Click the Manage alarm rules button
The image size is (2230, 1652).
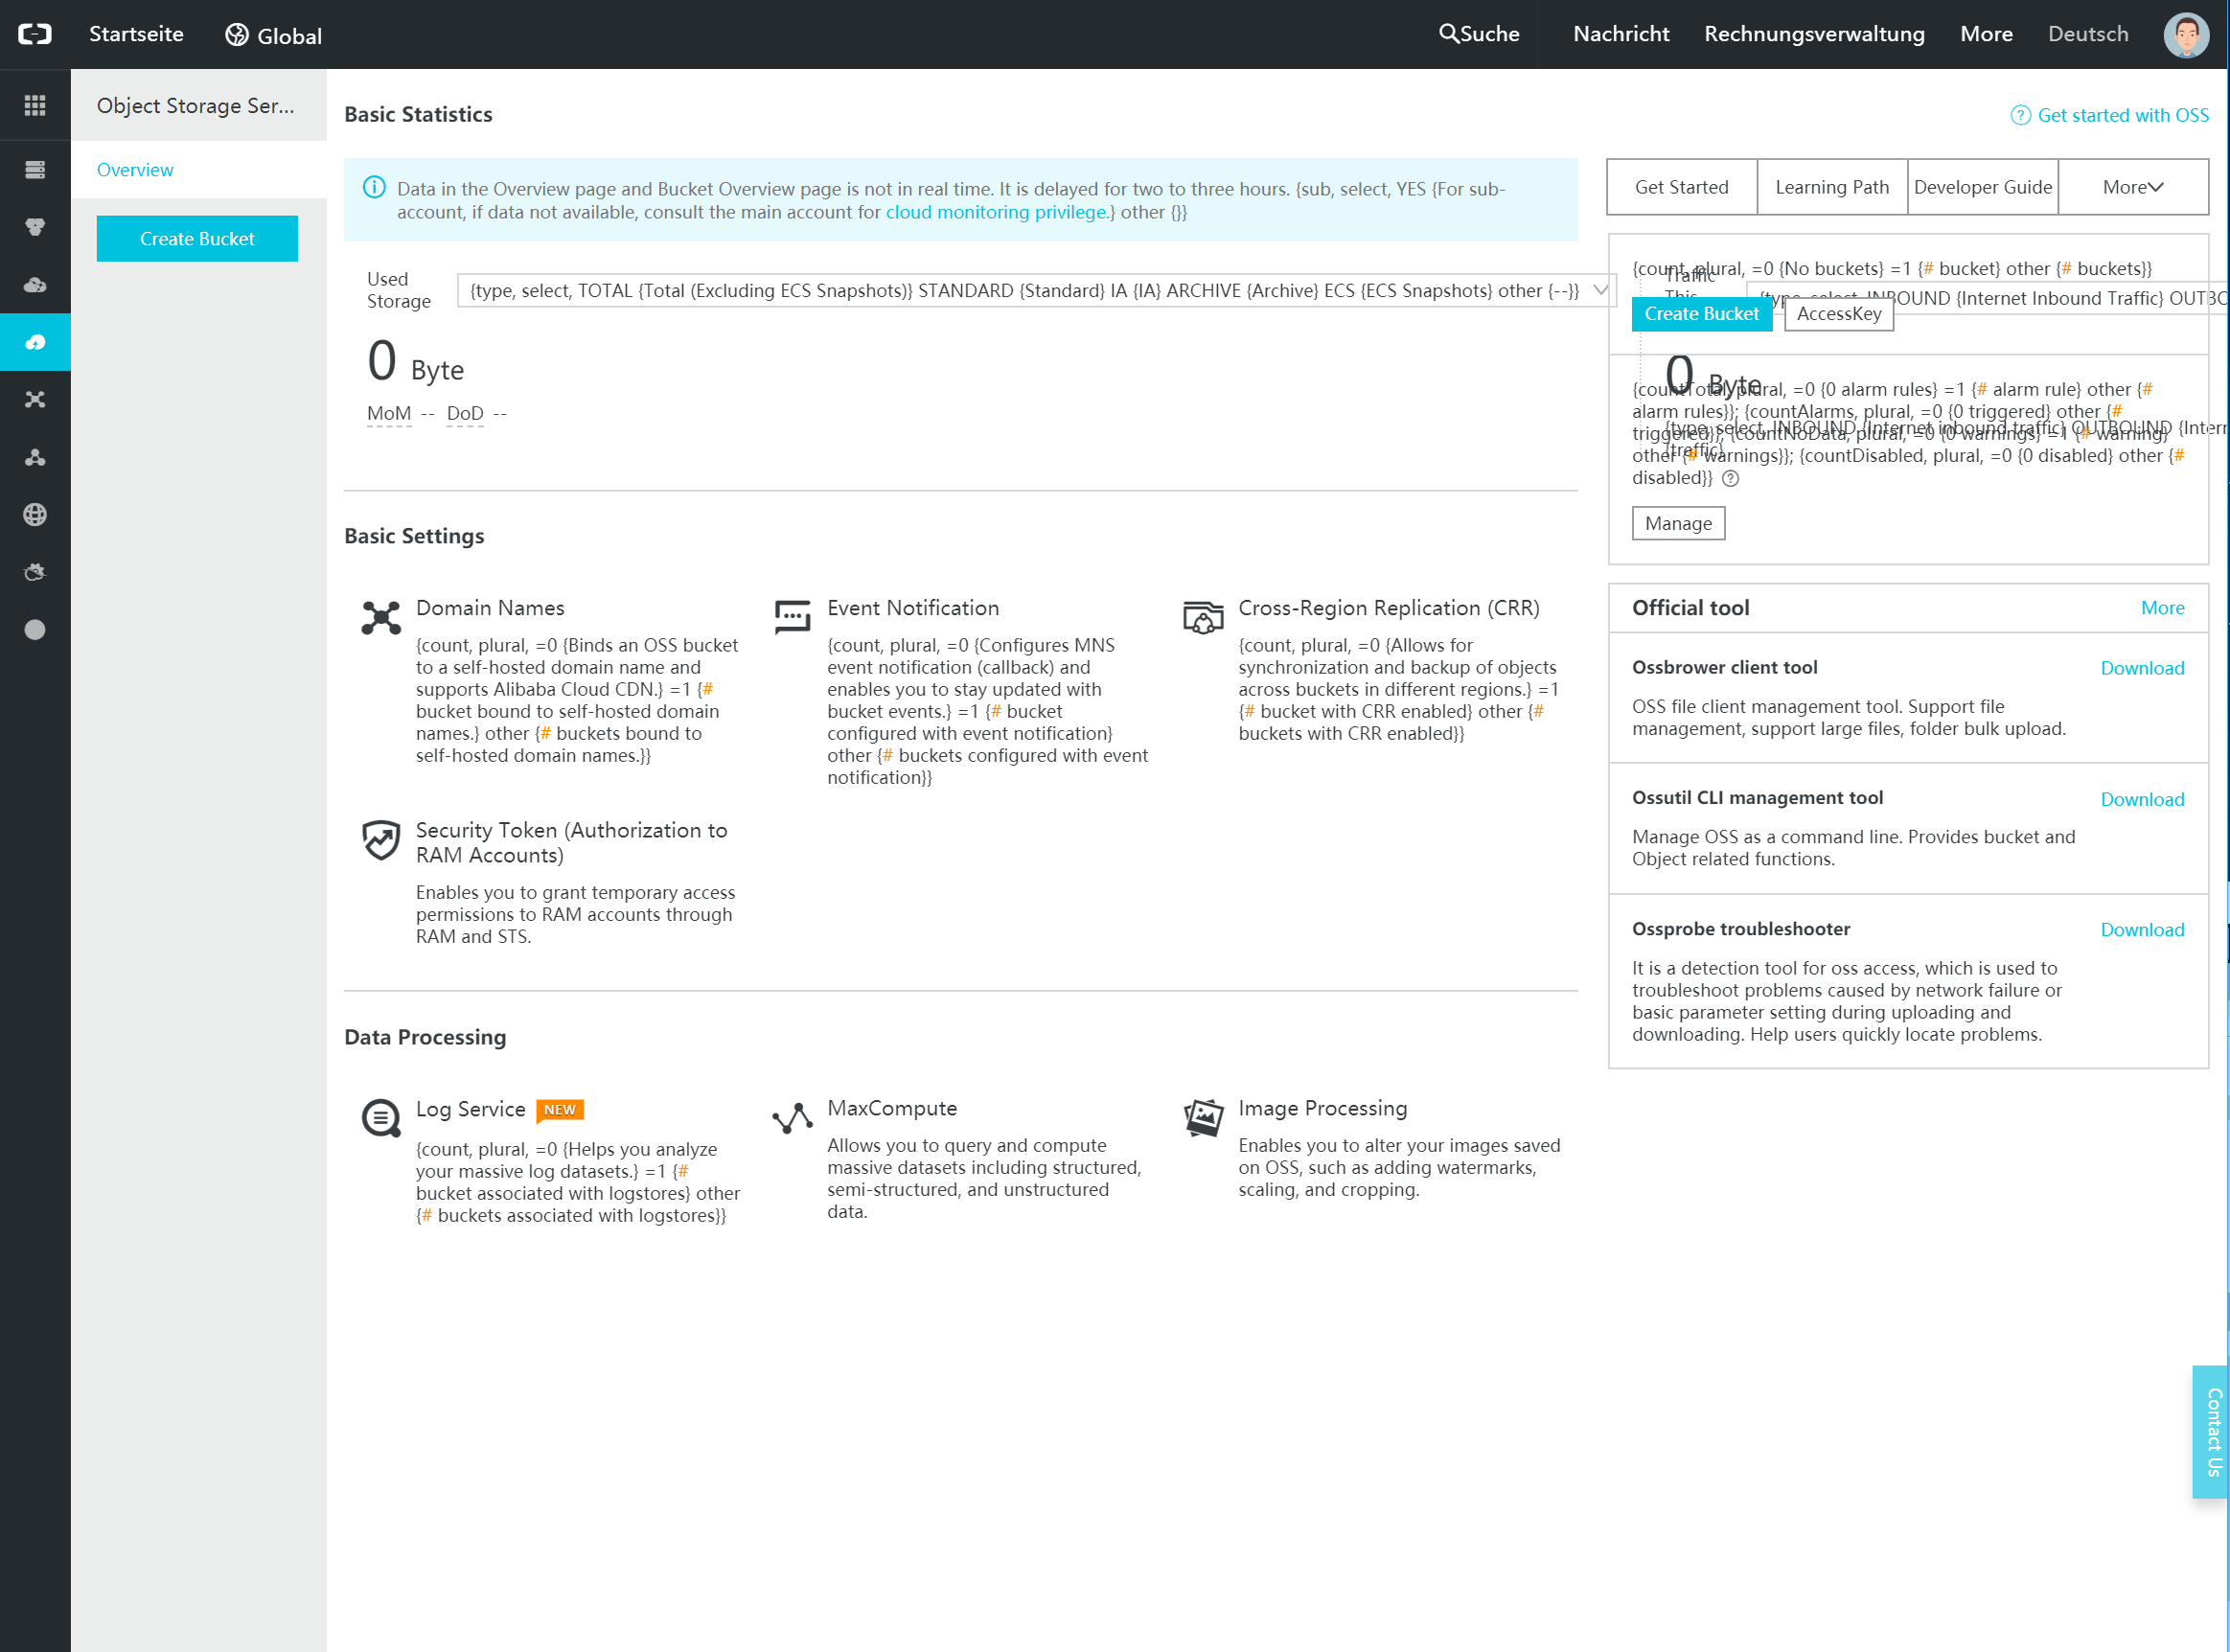(1678, 523)
